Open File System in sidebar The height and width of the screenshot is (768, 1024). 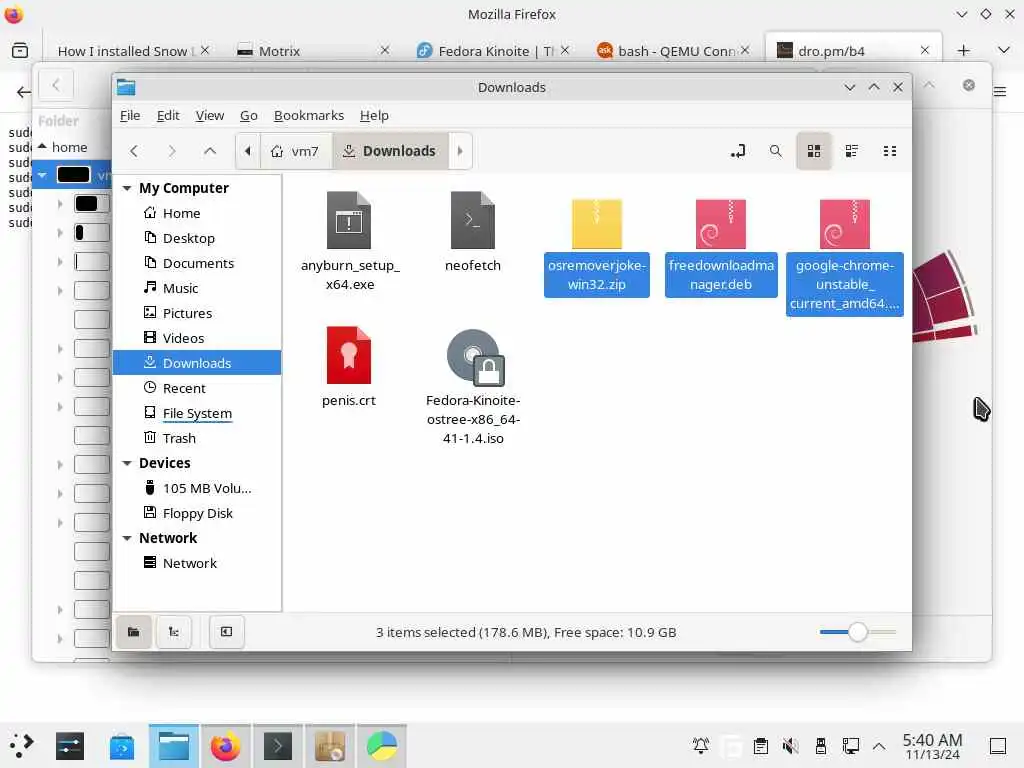coord(197,413)
